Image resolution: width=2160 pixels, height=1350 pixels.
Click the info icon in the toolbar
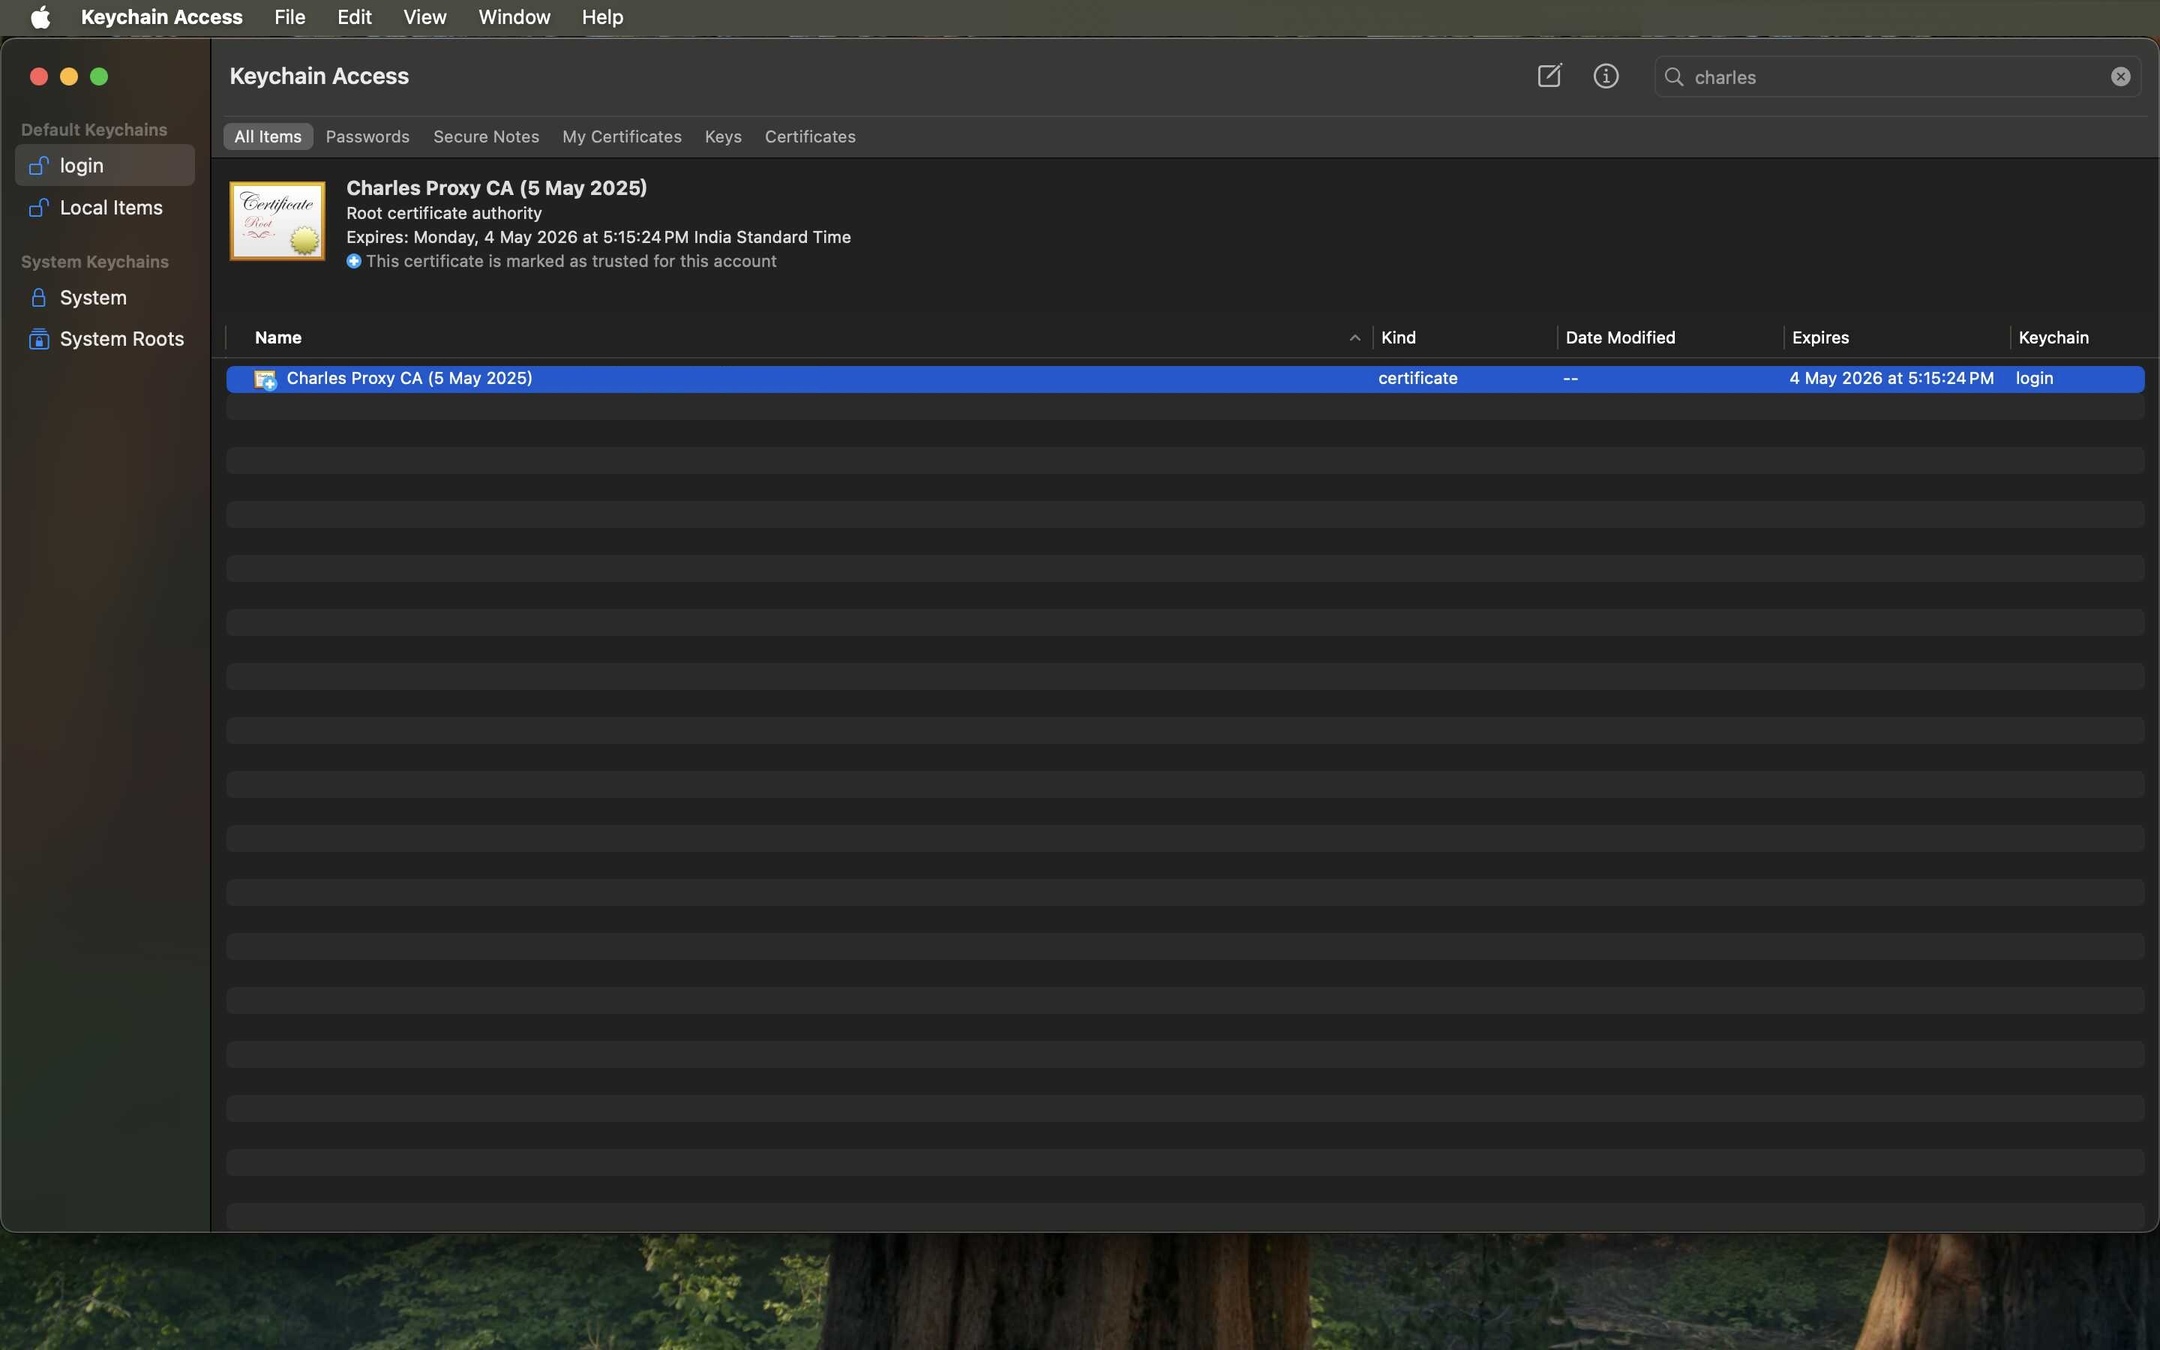(1606, 76)
